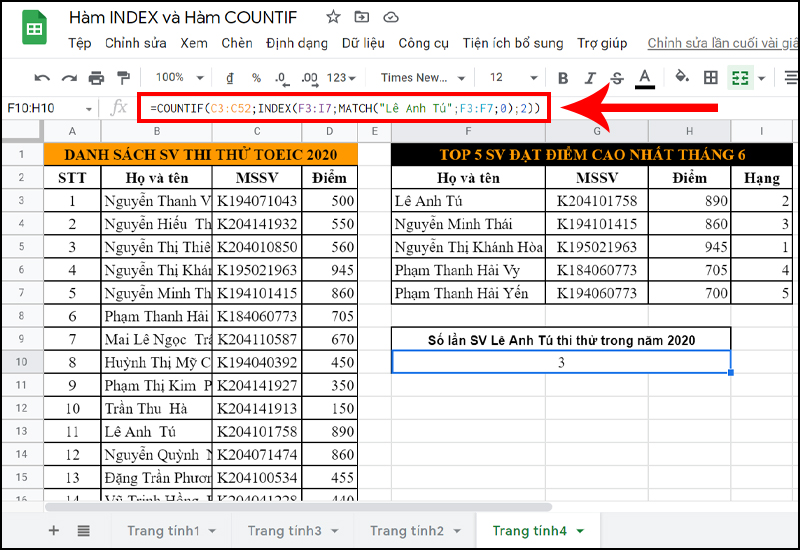Toggle bold formatting

[x=563, y=78]
